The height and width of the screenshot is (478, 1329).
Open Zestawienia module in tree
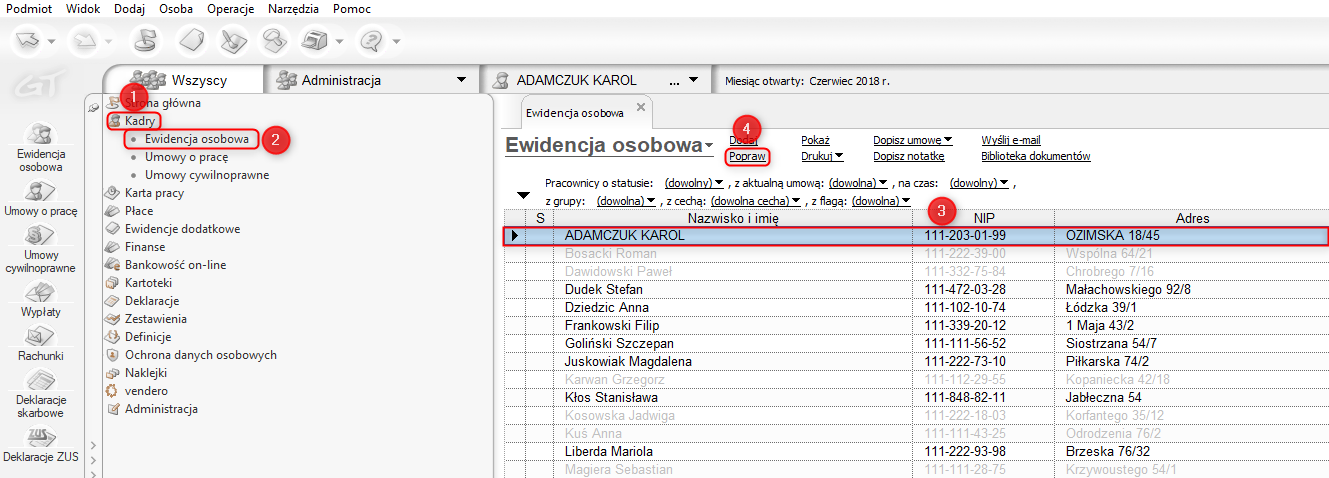[155, 319]
